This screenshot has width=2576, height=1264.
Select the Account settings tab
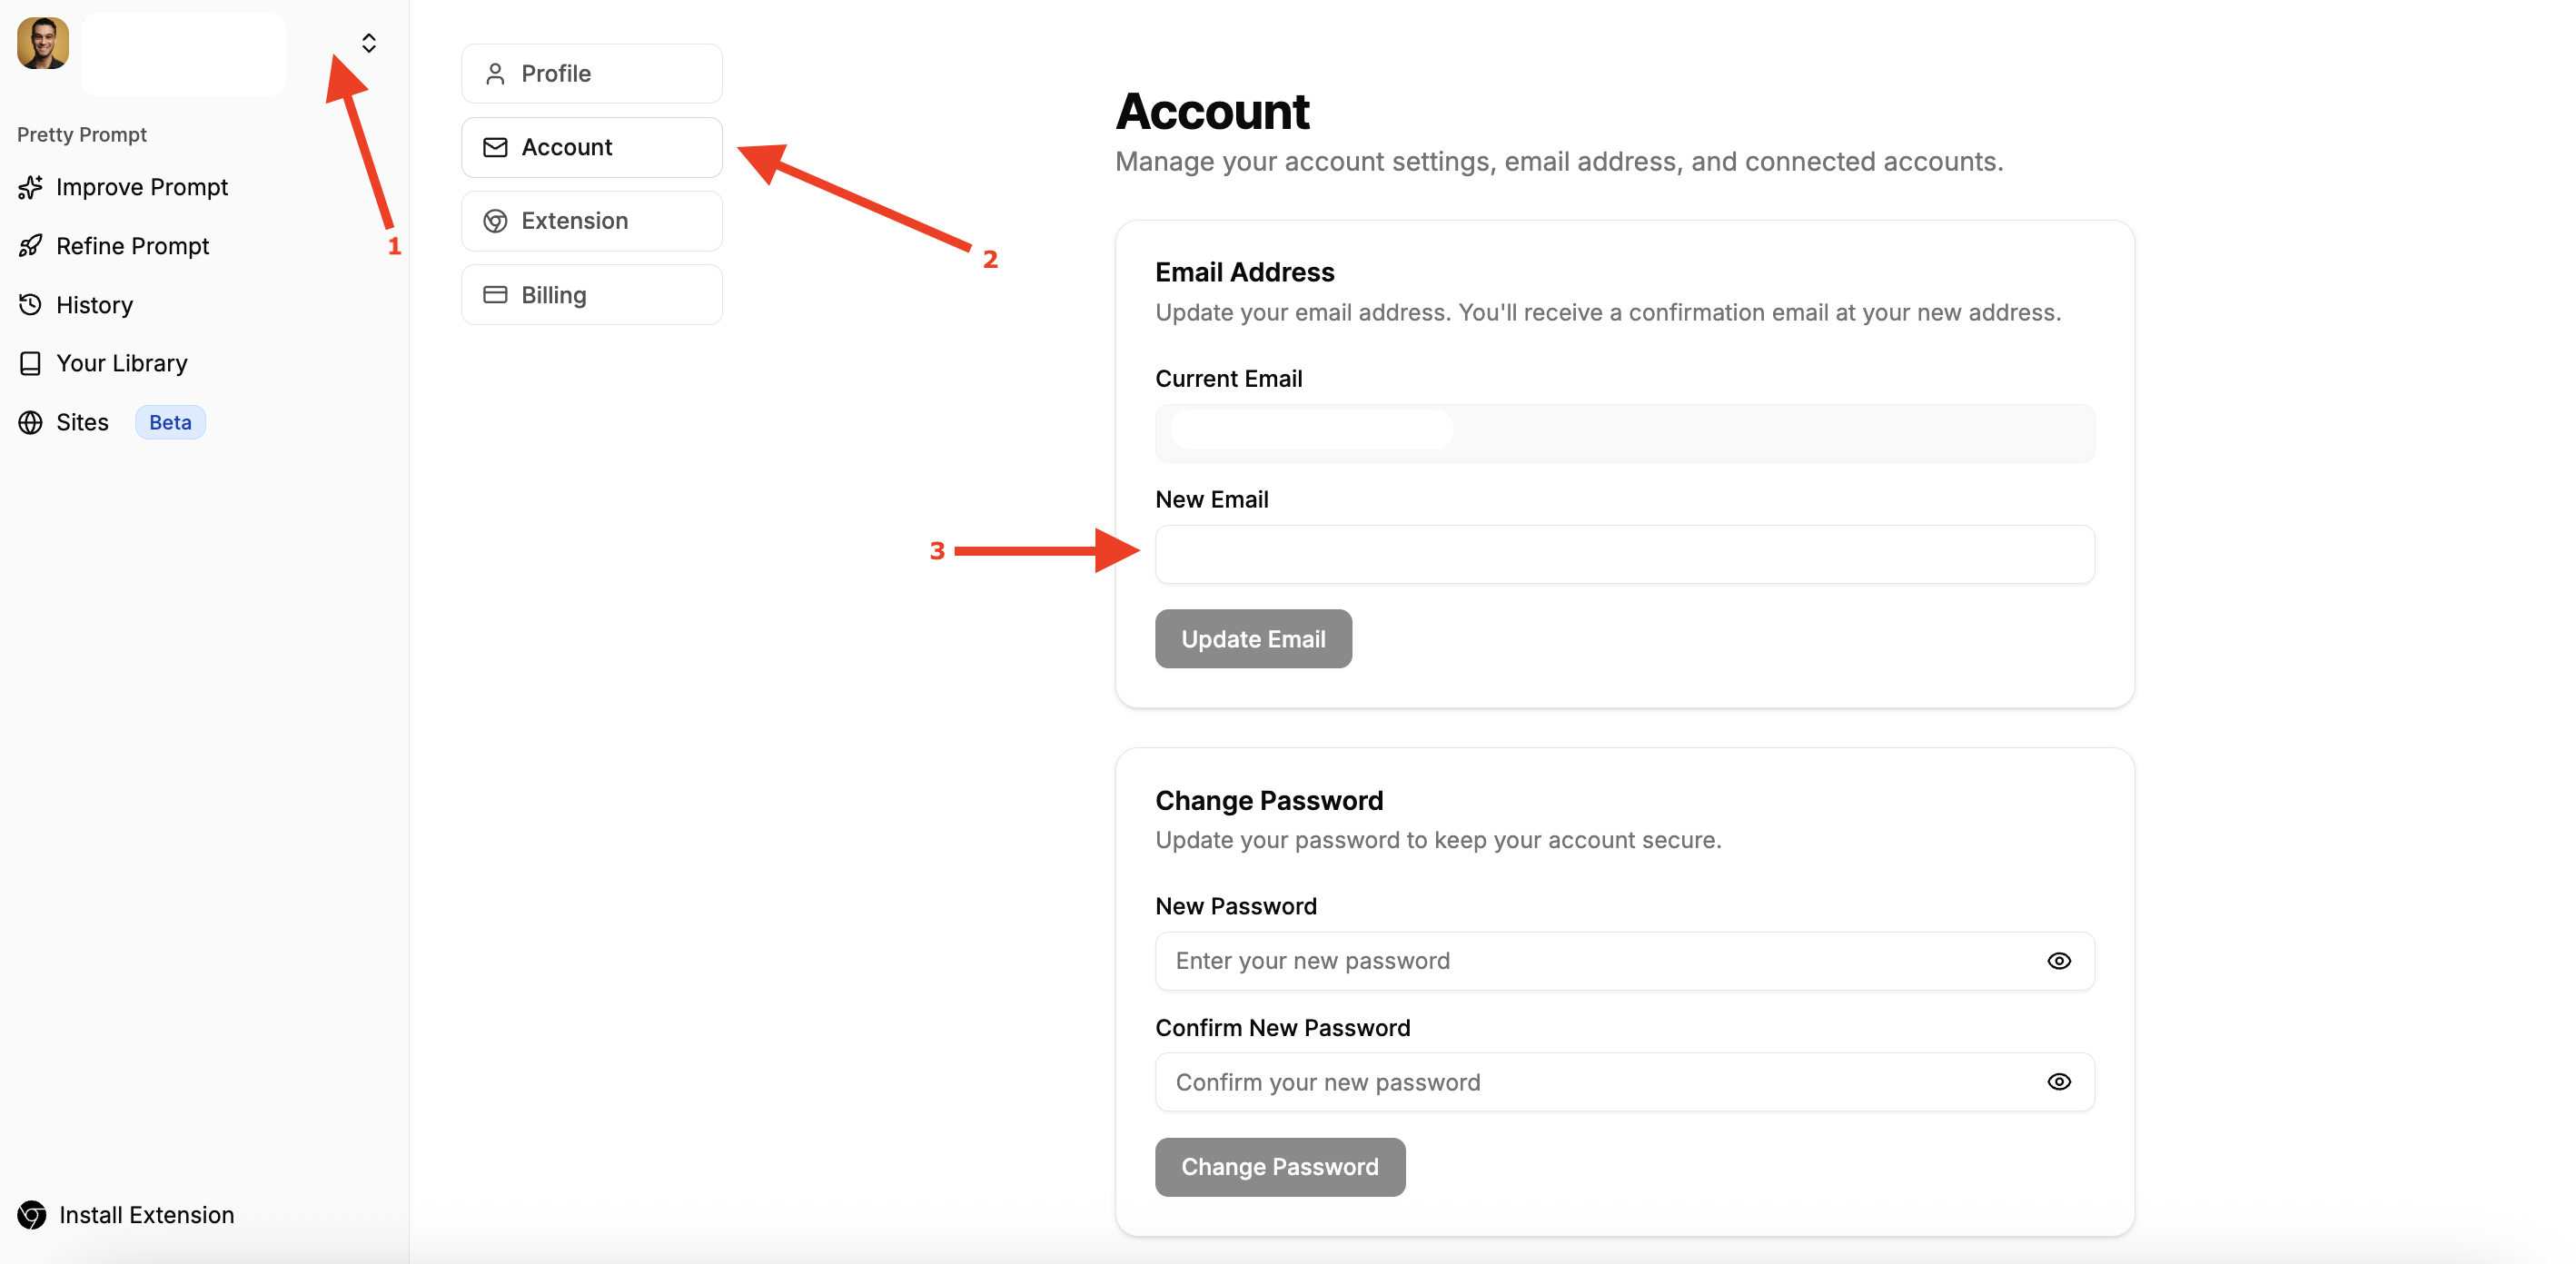[592, 147]
